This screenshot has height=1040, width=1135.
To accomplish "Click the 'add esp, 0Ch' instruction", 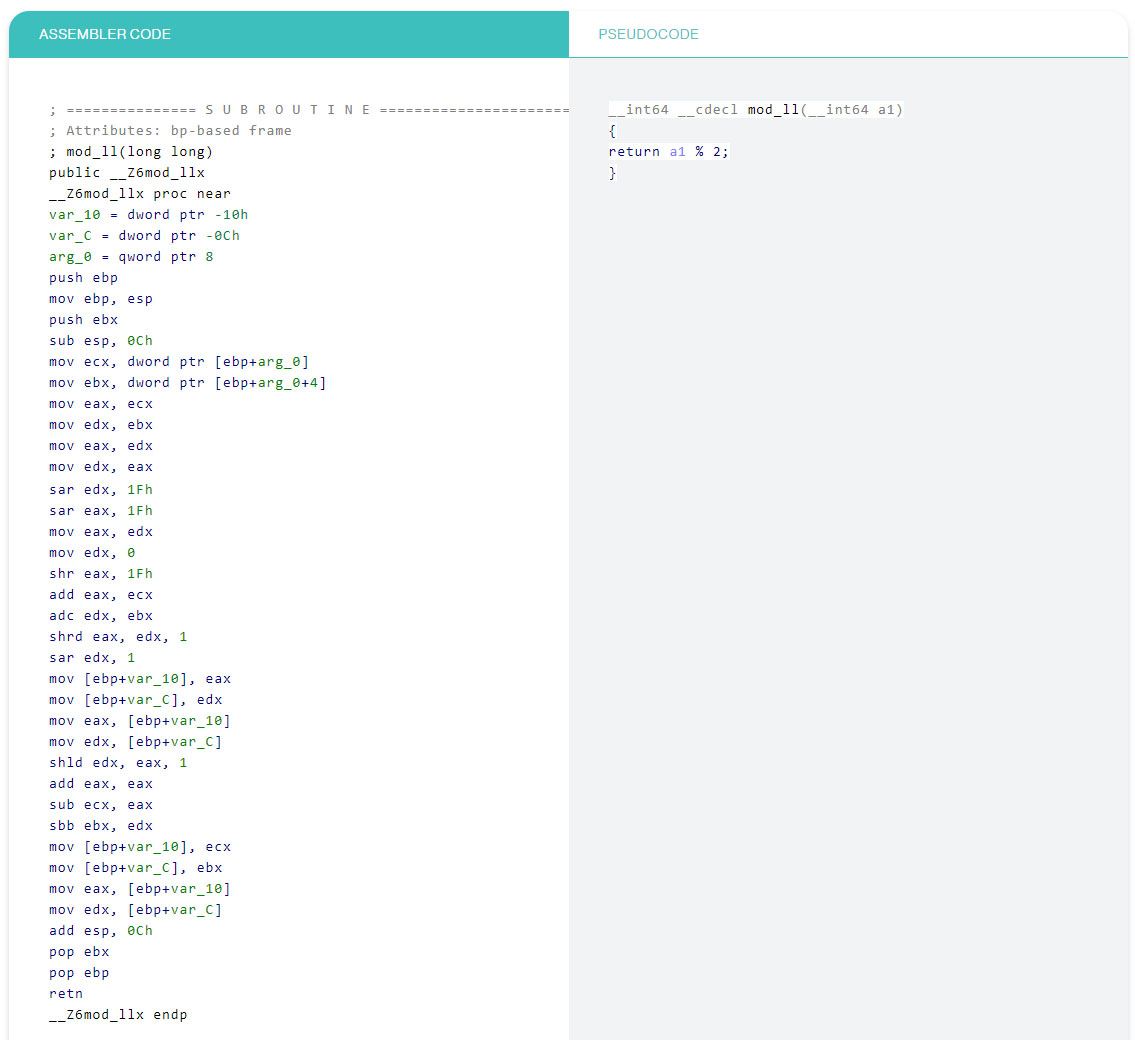I will 101,931.
